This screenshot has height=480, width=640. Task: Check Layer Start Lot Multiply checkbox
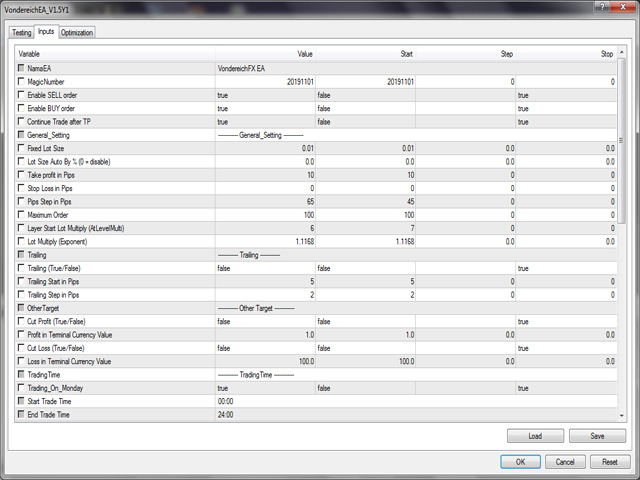[21, 228]
